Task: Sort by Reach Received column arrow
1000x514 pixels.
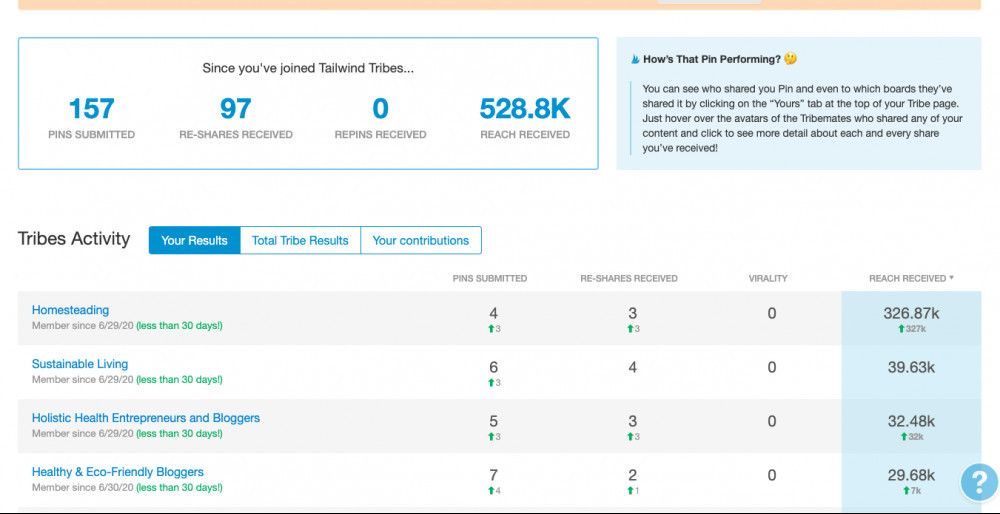Action: click(x=952, y=278)
